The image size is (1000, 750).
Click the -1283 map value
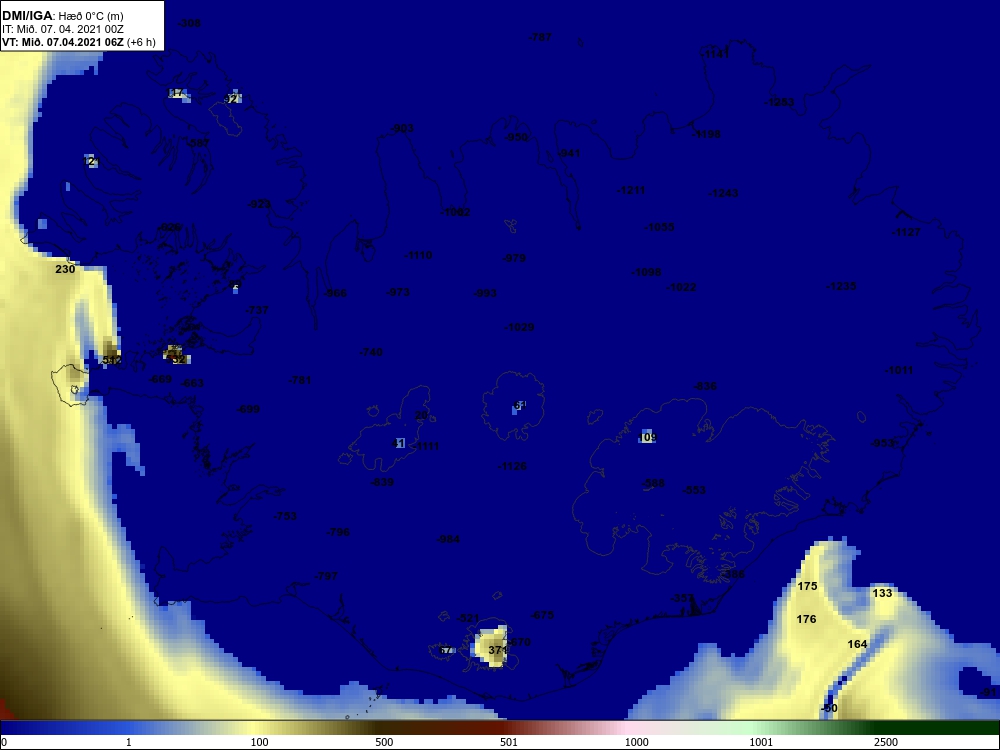779,102
